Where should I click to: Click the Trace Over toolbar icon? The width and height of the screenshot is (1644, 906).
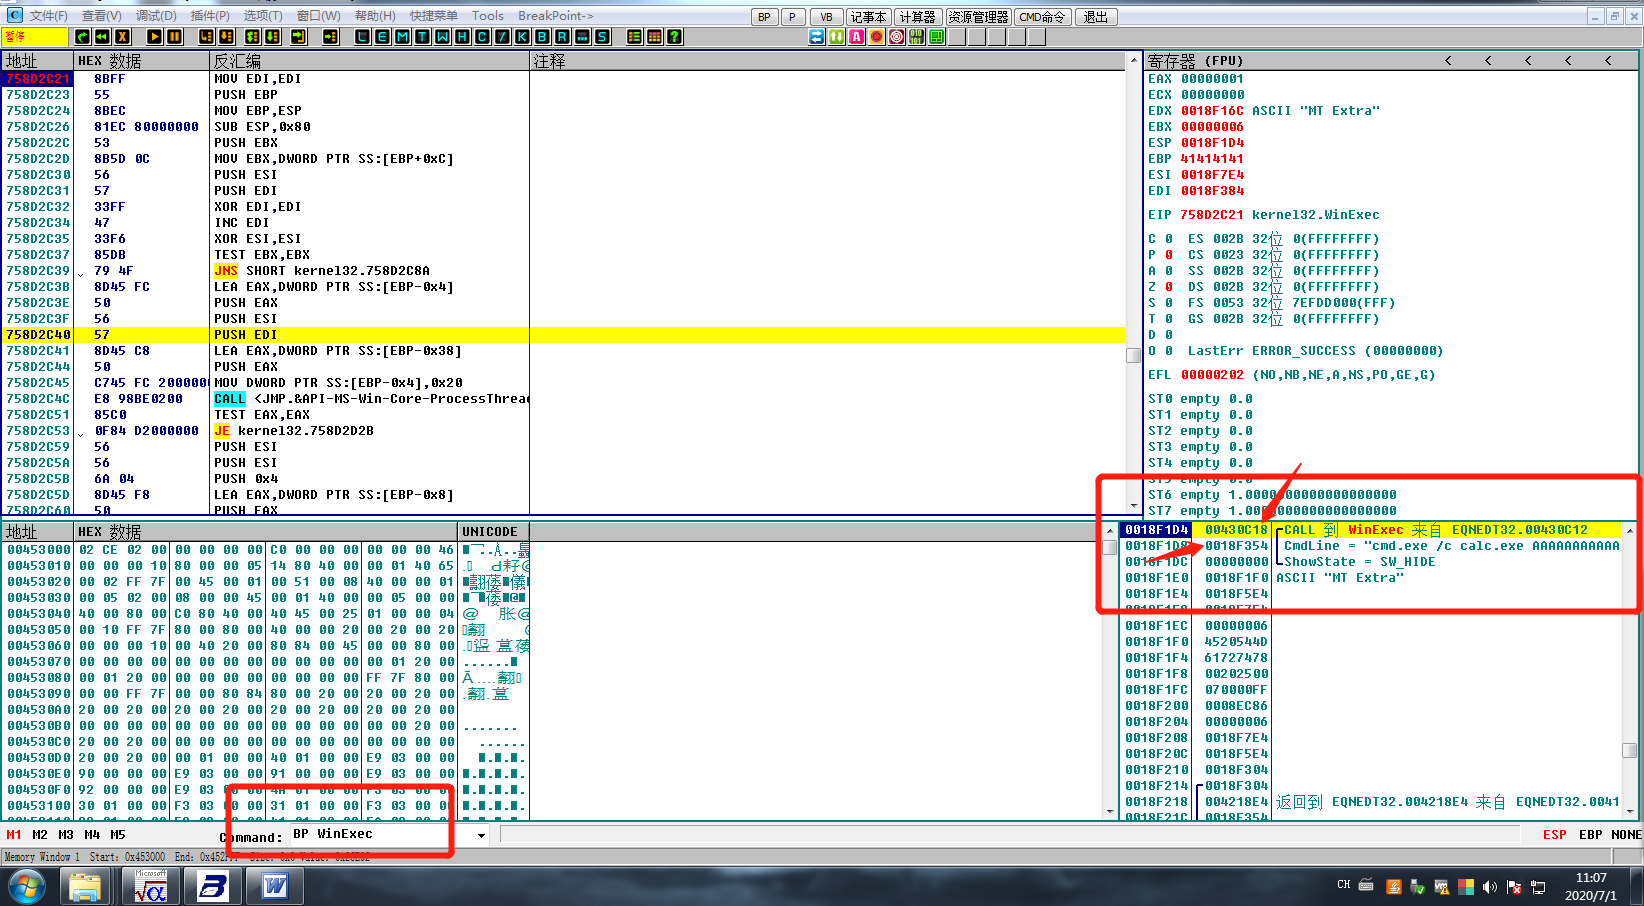point(273,36)
